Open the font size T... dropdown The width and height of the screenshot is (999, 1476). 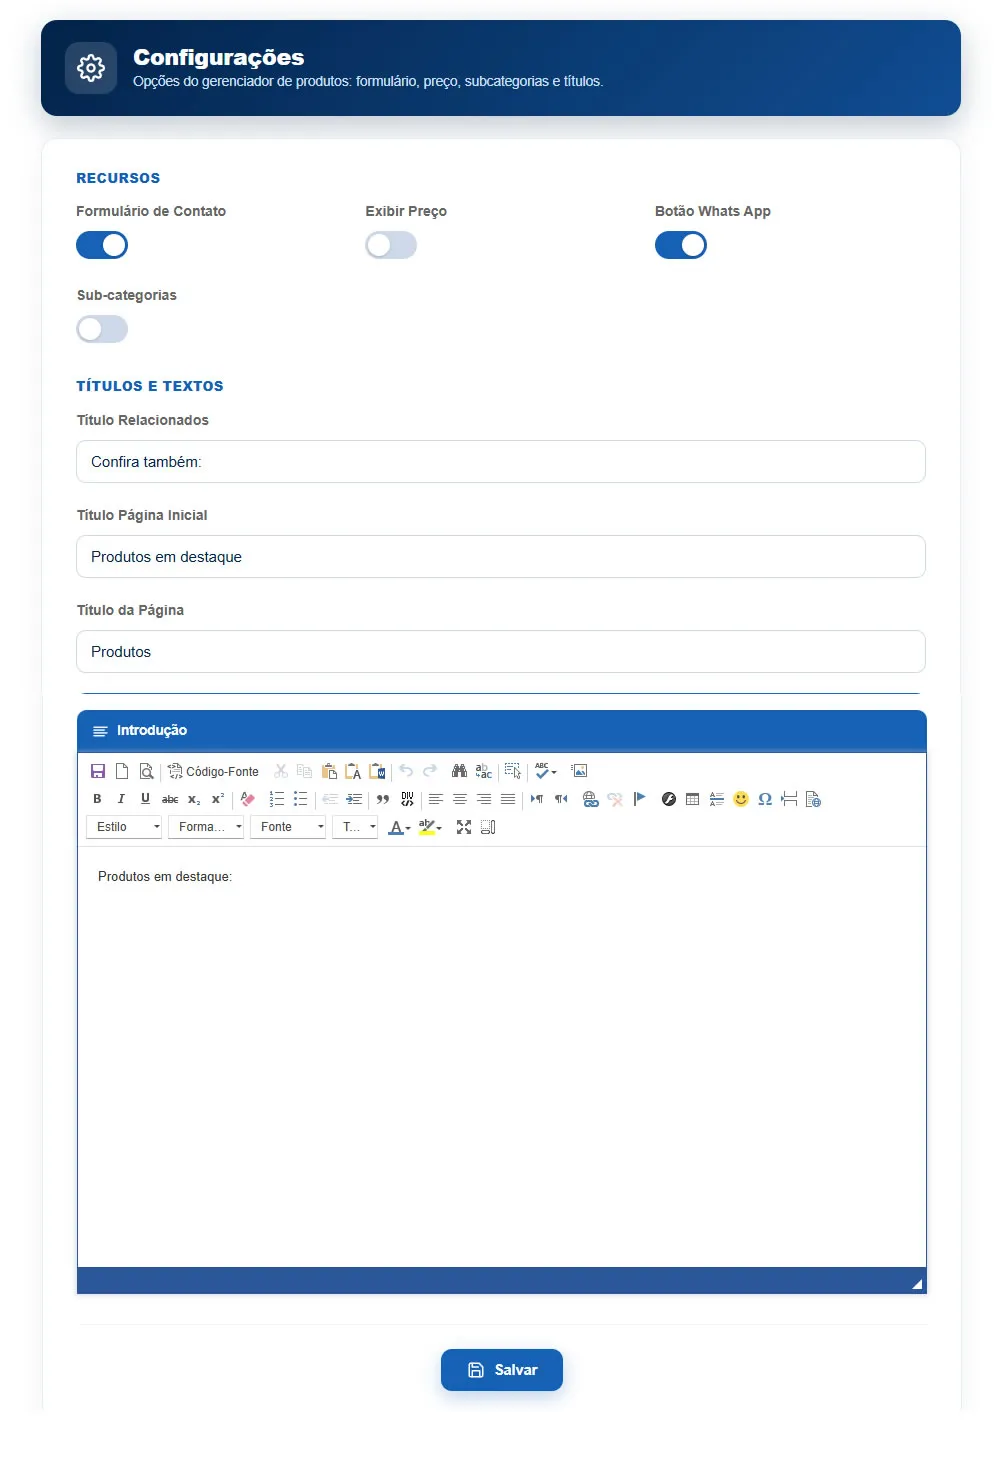355,827
